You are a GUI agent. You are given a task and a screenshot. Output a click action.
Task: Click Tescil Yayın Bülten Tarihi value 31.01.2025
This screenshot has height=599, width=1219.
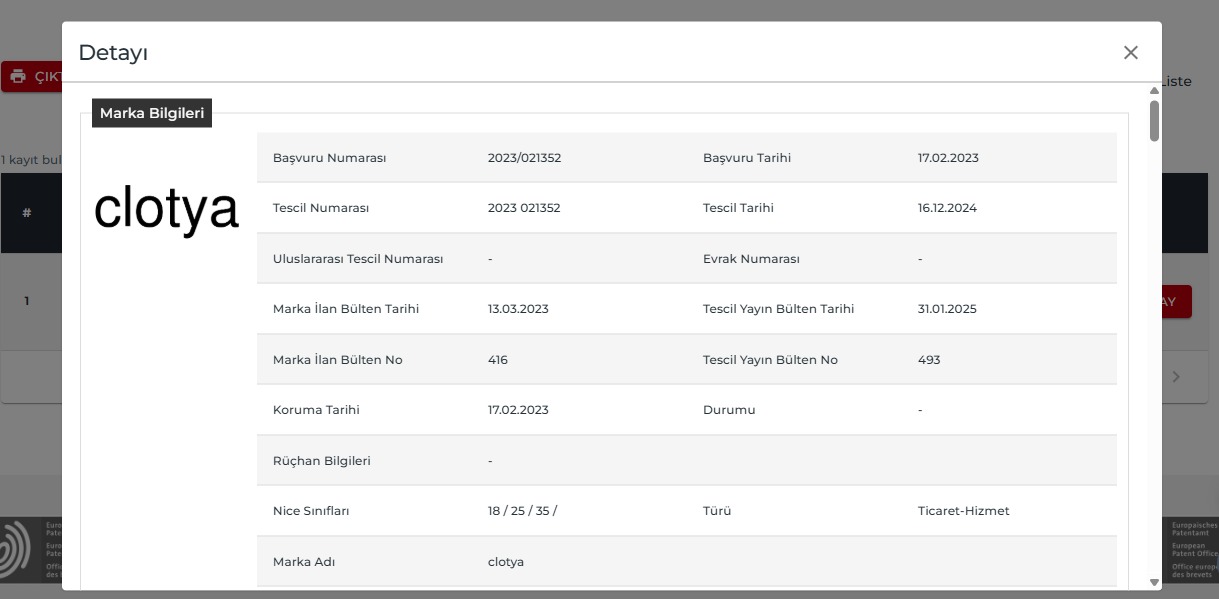pyautogui.click(x=947, y=309)
